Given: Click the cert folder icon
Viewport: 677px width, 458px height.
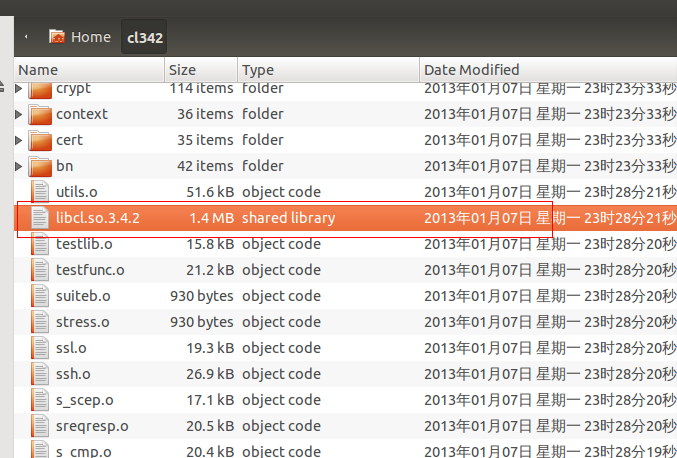Looking at the screenshot, I should [40, 140].
